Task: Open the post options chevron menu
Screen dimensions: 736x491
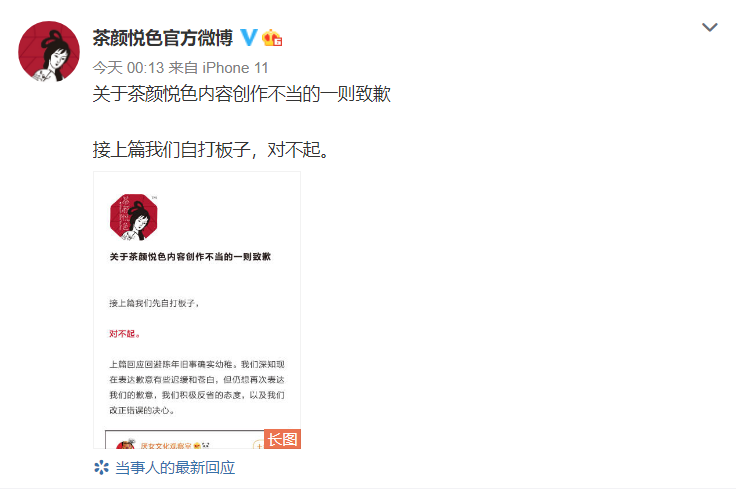Action: [x=709, y=27]
